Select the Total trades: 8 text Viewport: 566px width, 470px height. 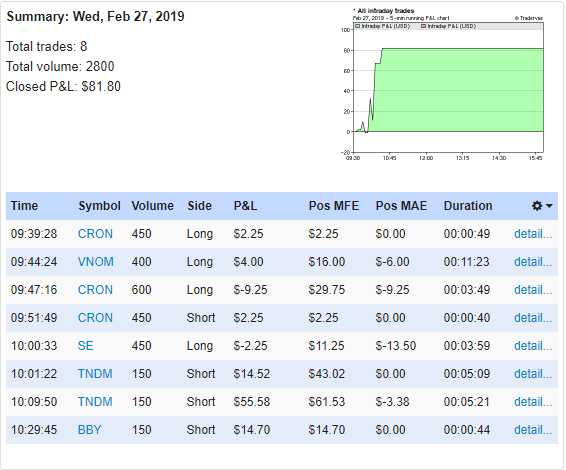(x=47, y=46)
